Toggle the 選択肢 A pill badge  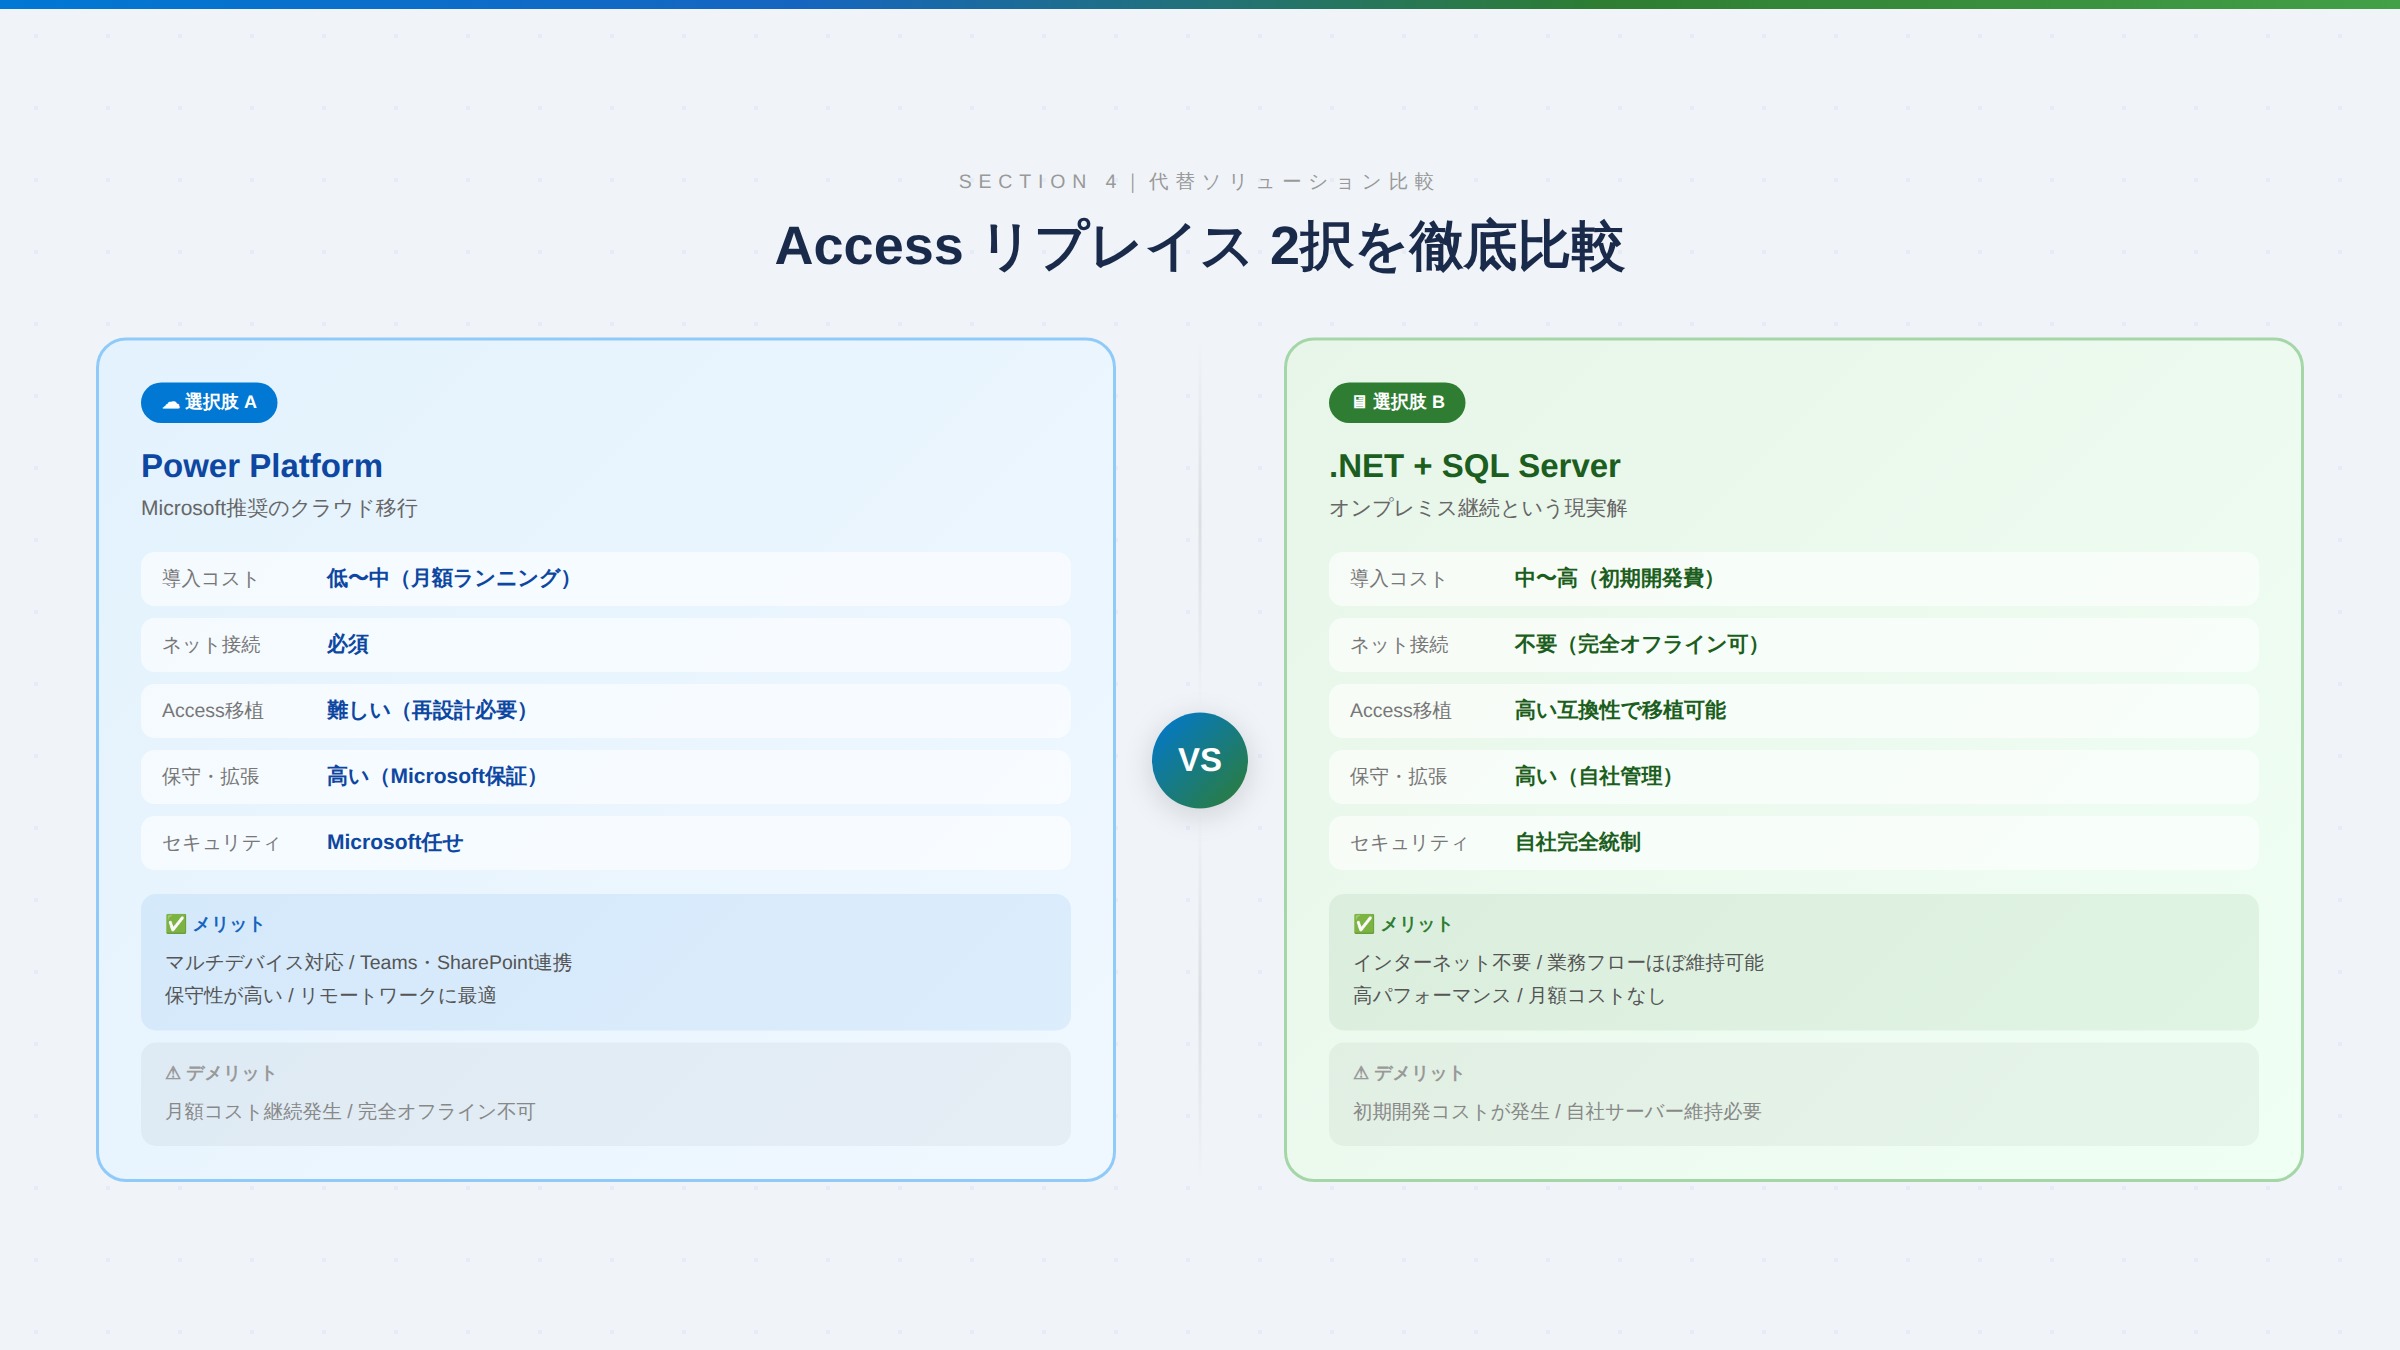[x=208, y=402]
